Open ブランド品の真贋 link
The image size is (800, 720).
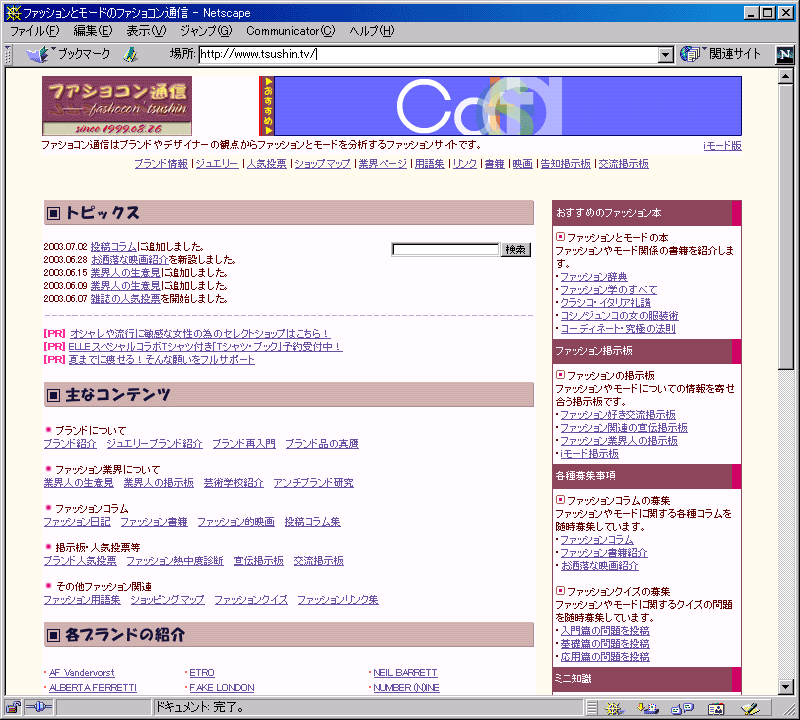tap(322, 443)
